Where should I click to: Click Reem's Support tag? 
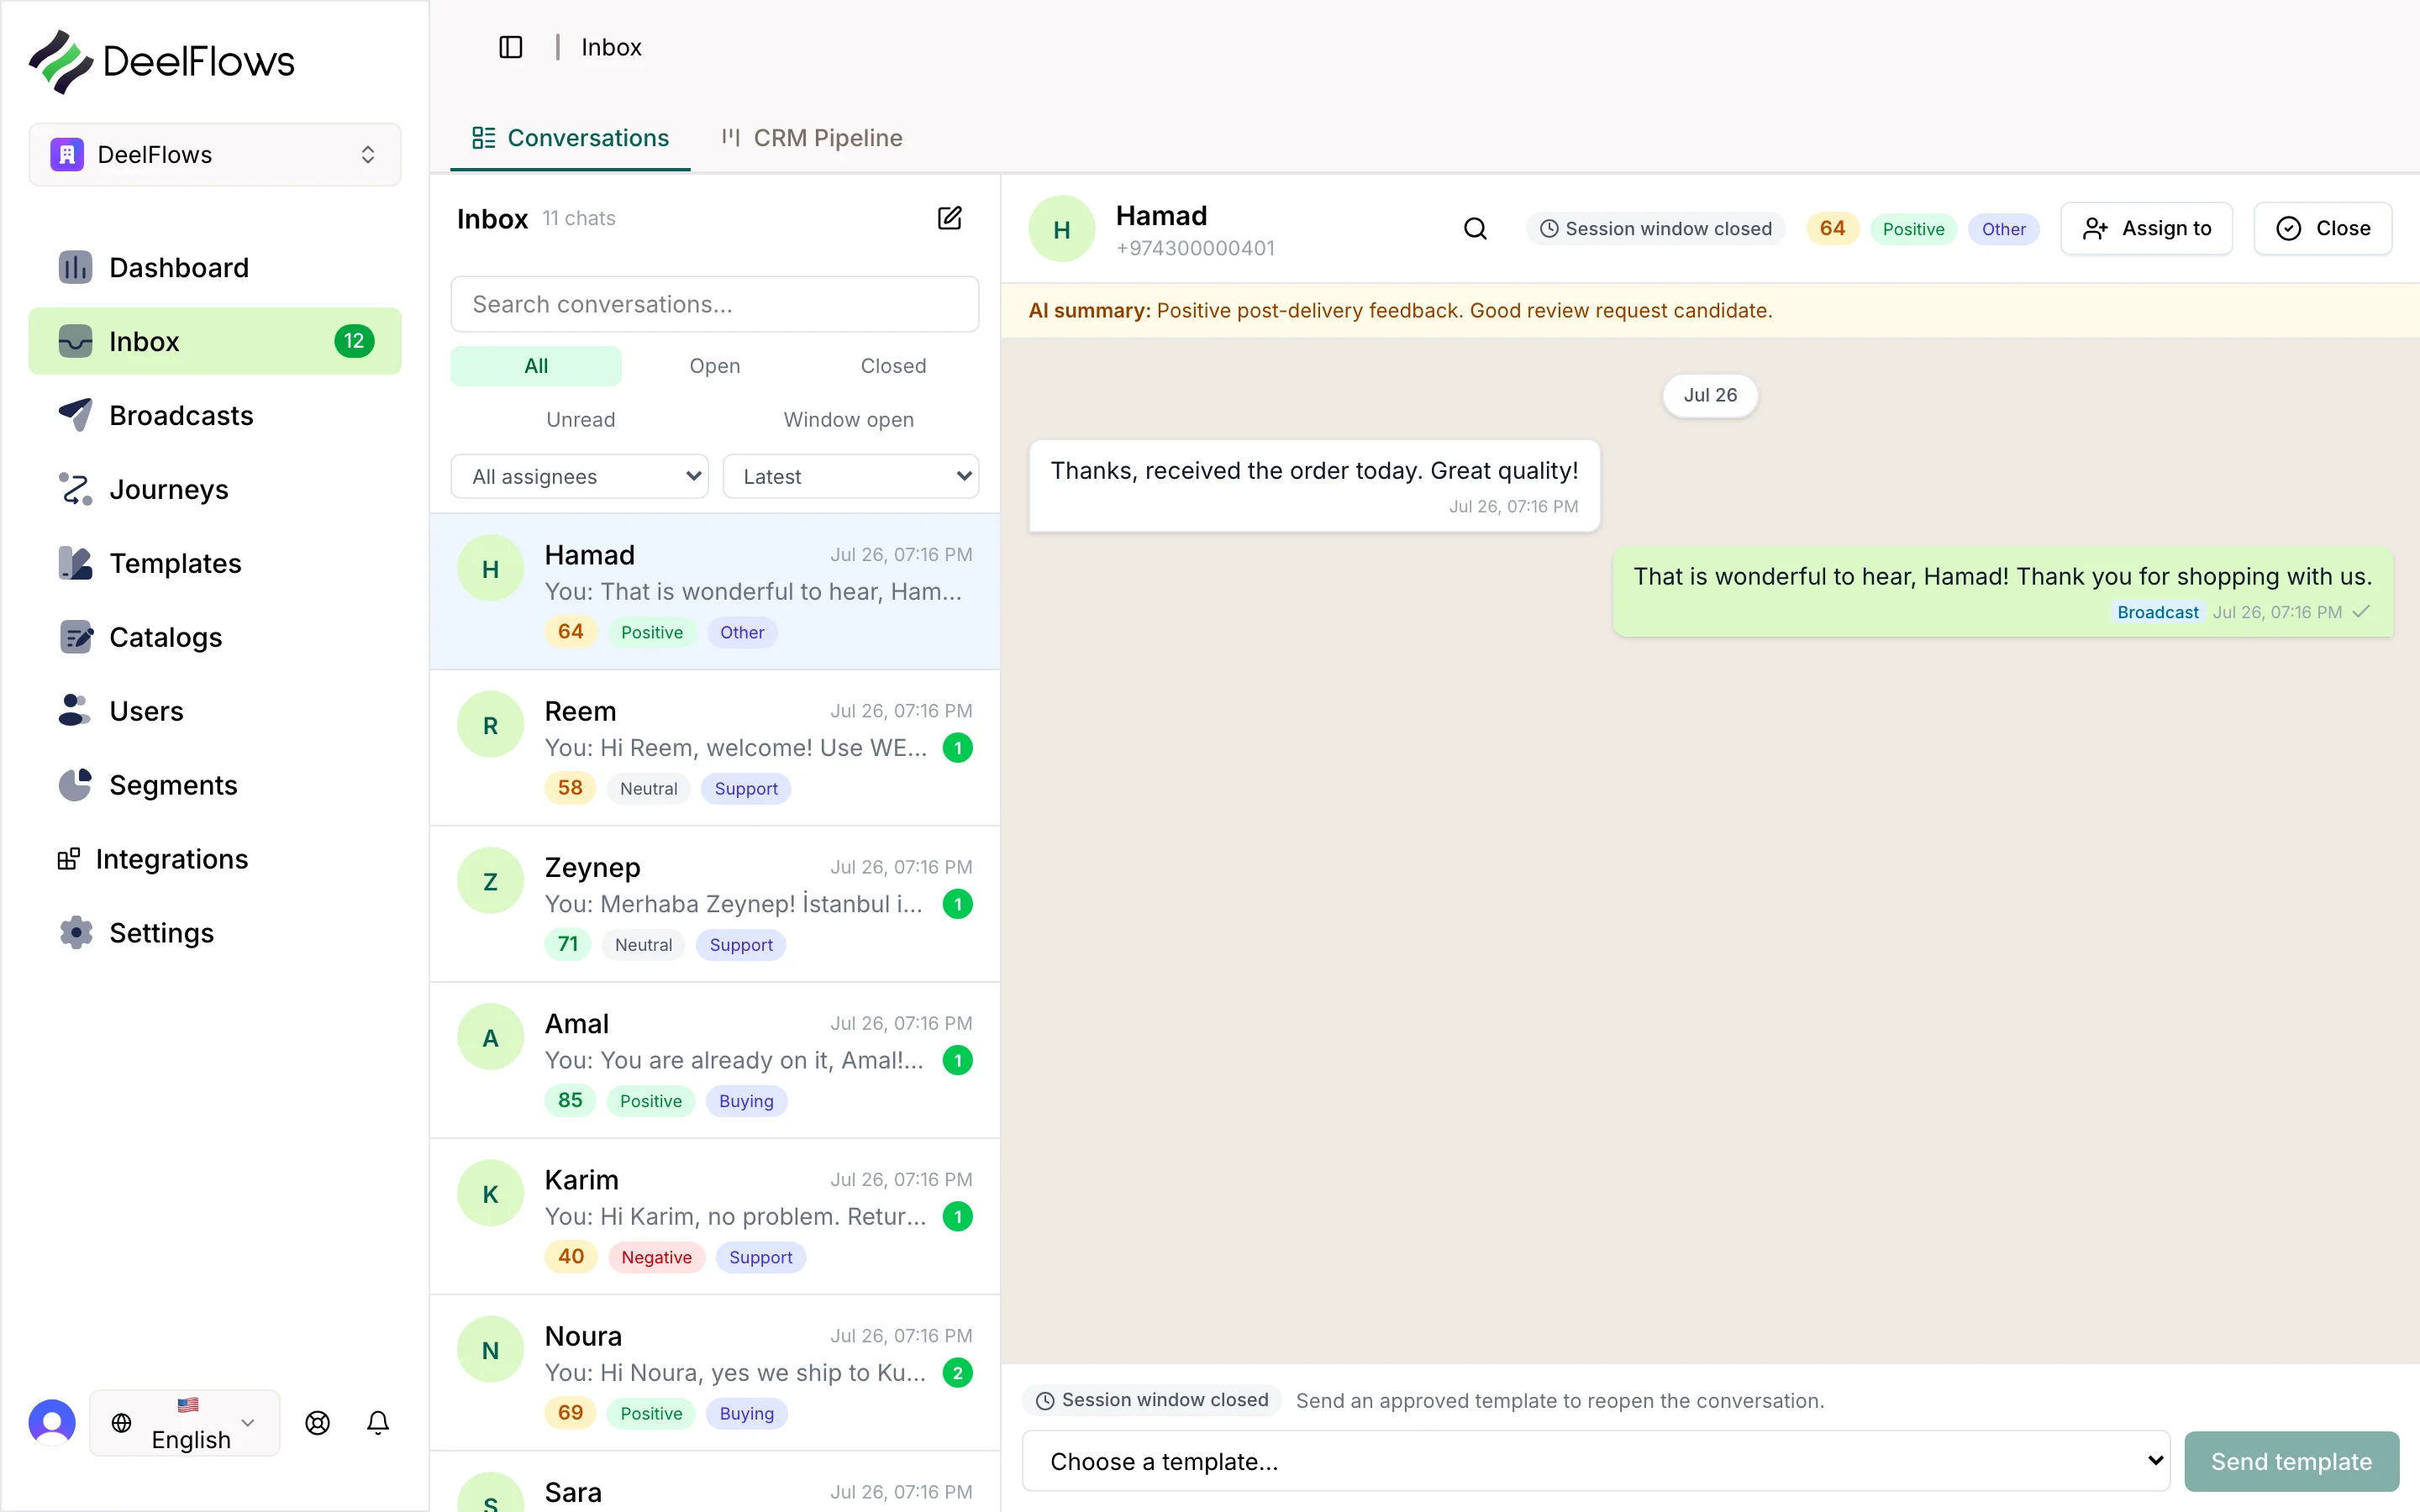pyautogui.click(x=746, y=789)
